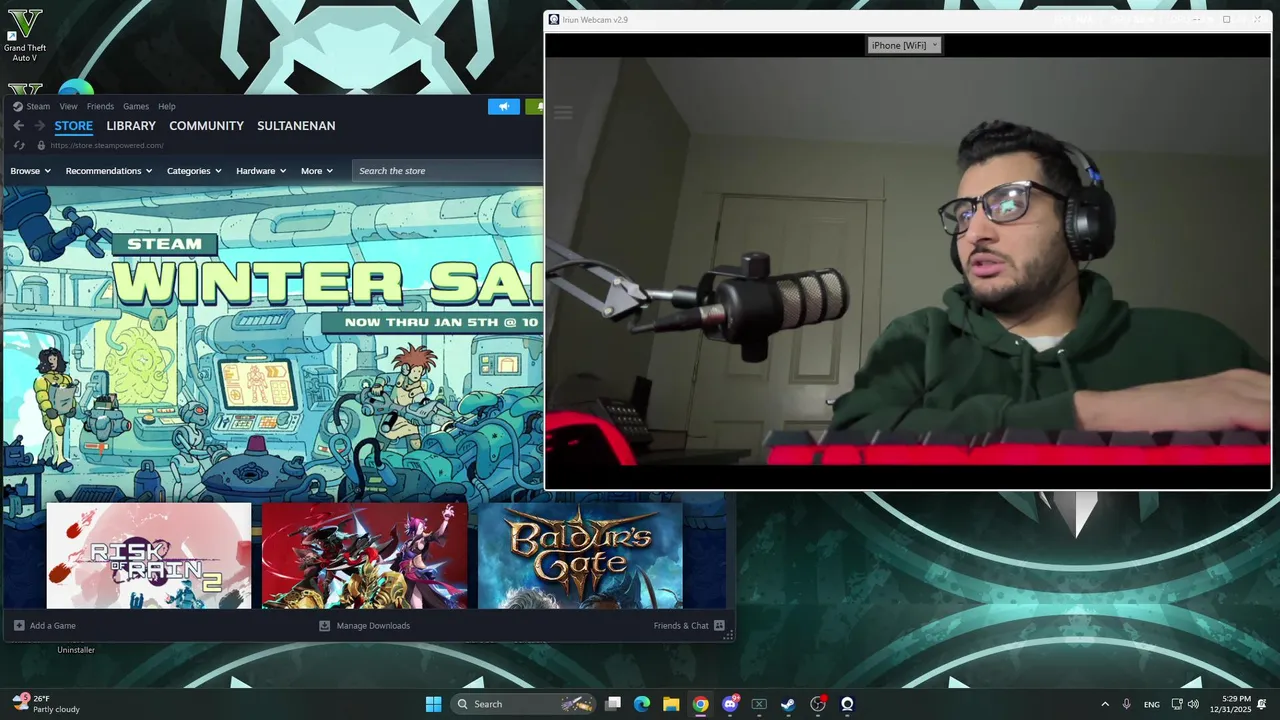
Task: Reload the Steam store page
Action: [x=19, y=145]
